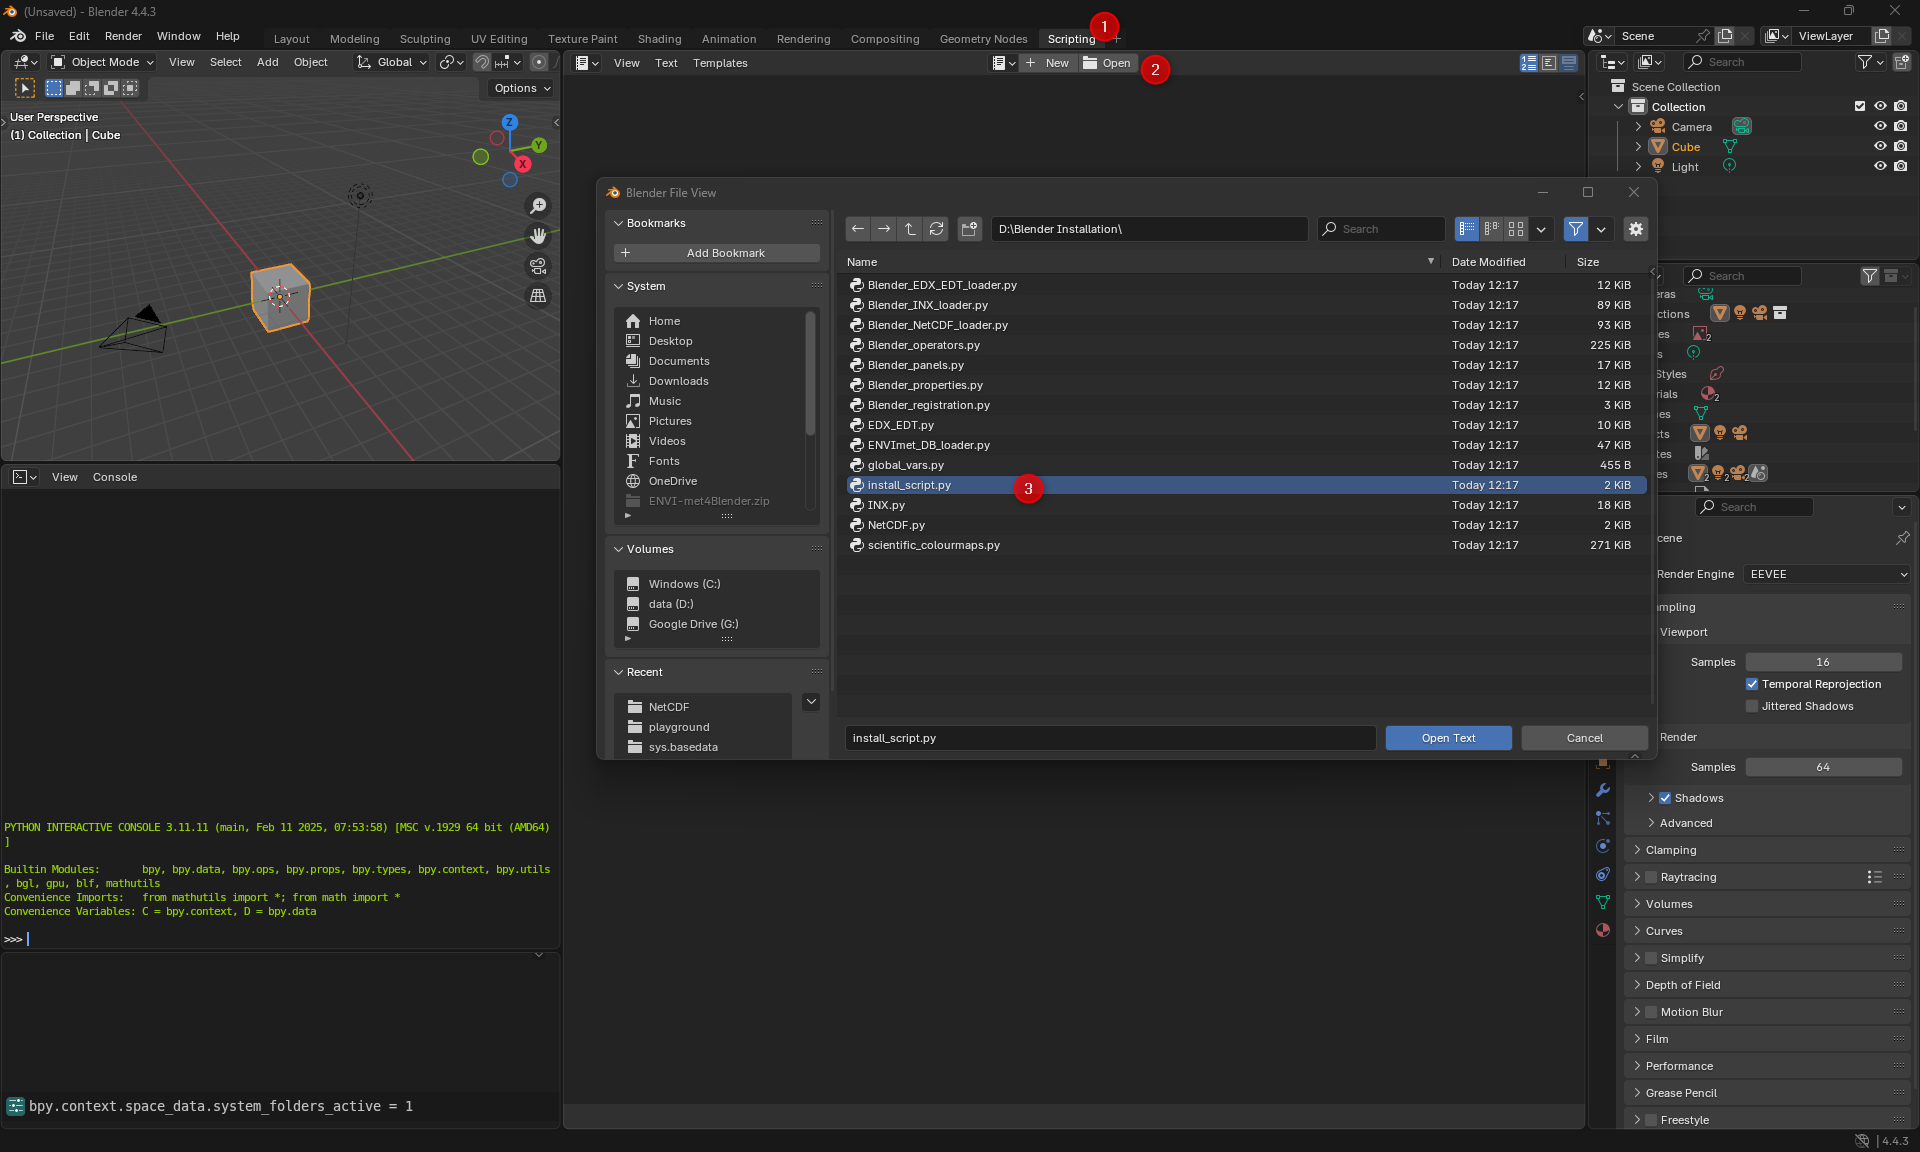Image resolution: width=1920 pixels, height=1152 pixels.
Task: Go to parent directory arrow icon
Action: tap(910, 229)
